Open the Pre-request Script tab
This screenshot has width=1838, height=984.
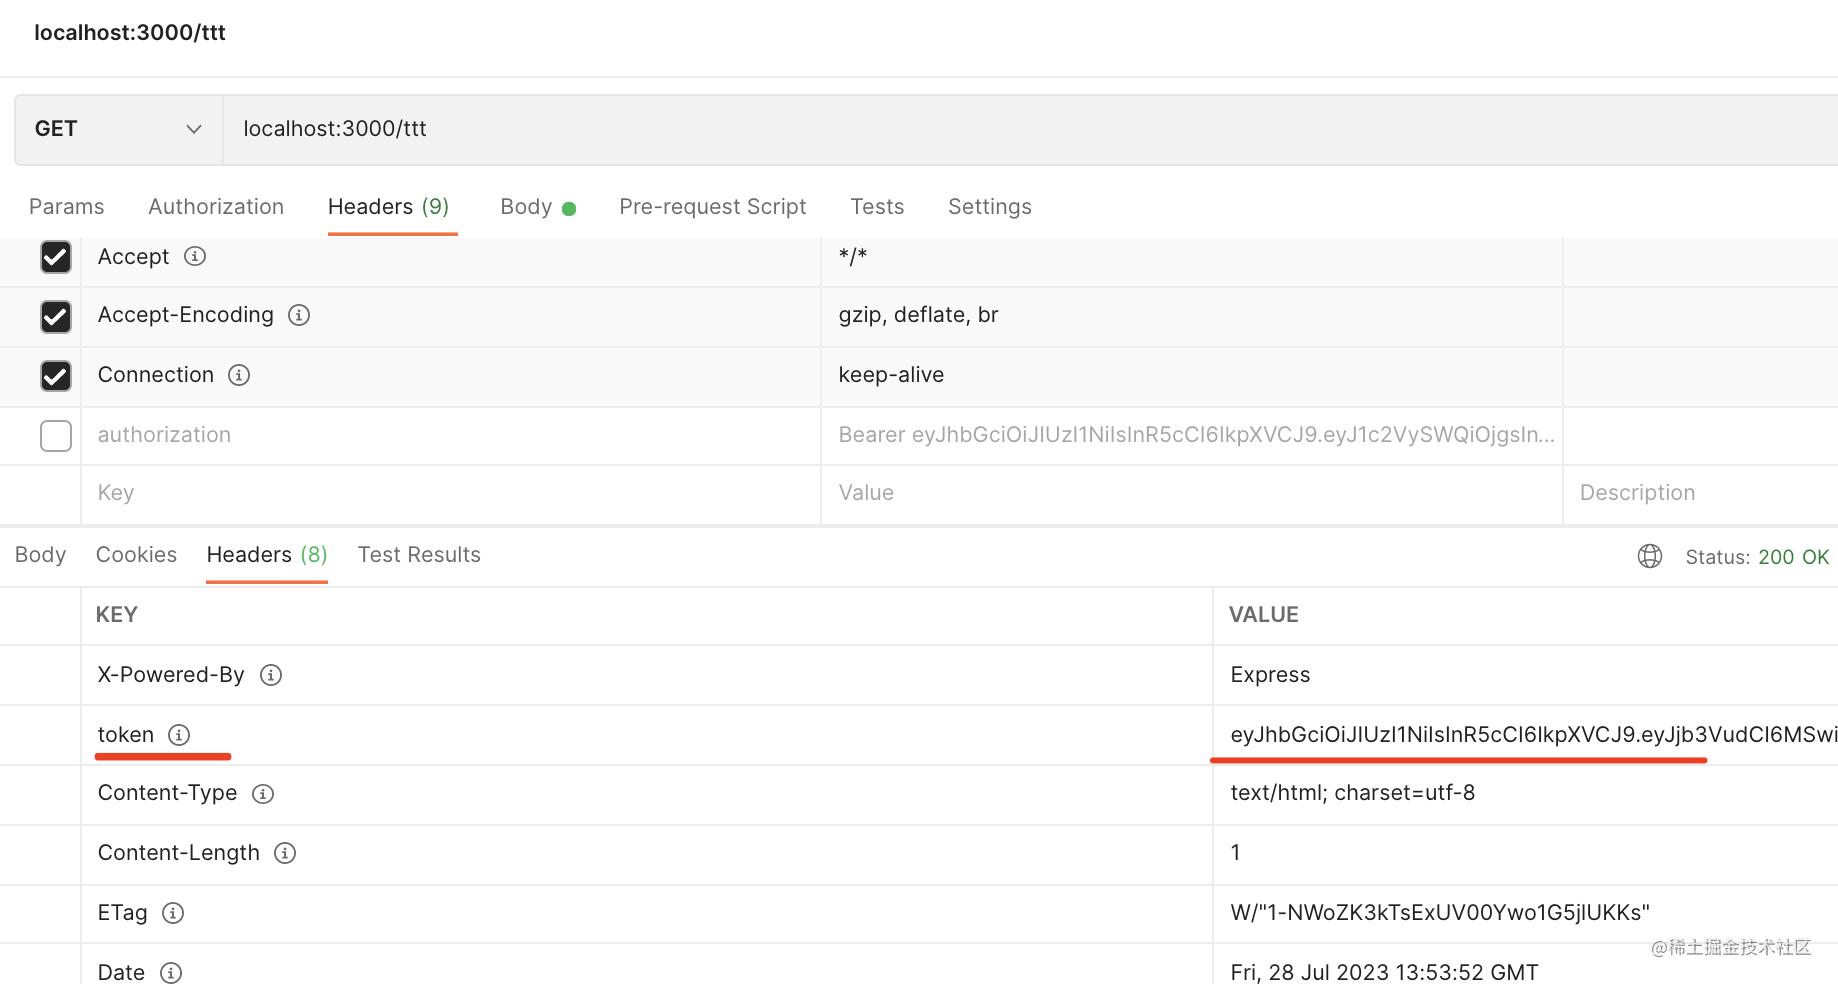[x=712, y=207]
